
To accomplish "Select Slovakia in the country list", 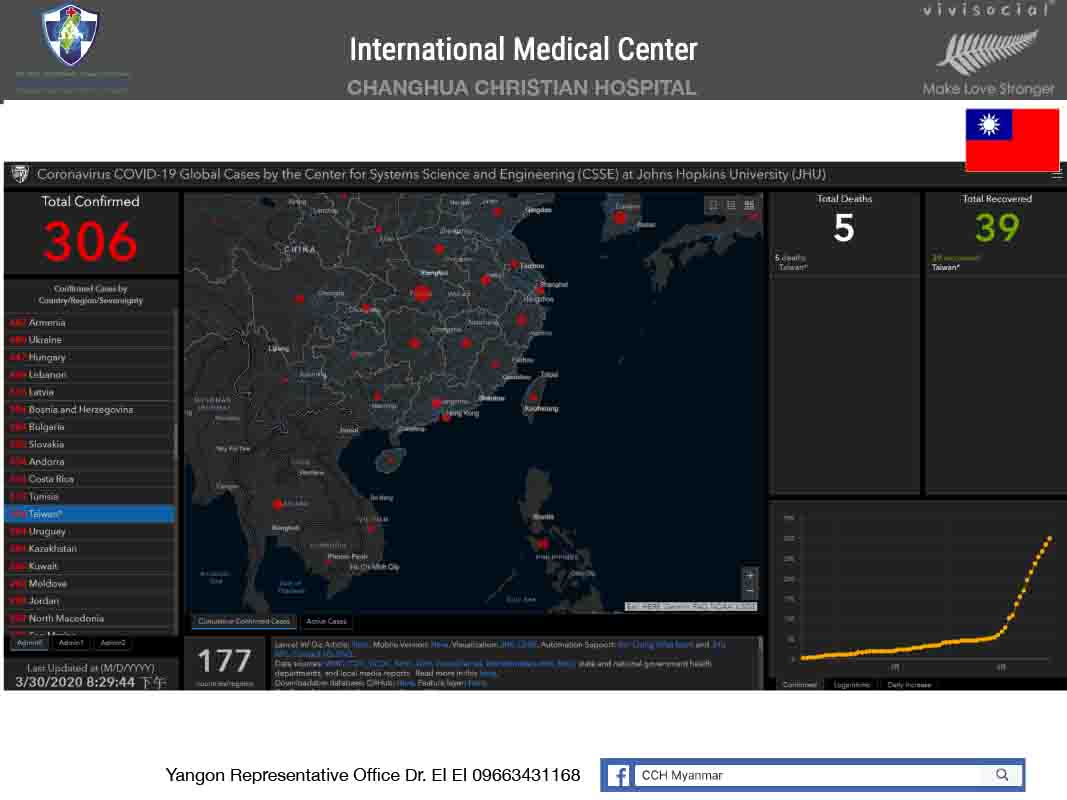I will (90, 444).
